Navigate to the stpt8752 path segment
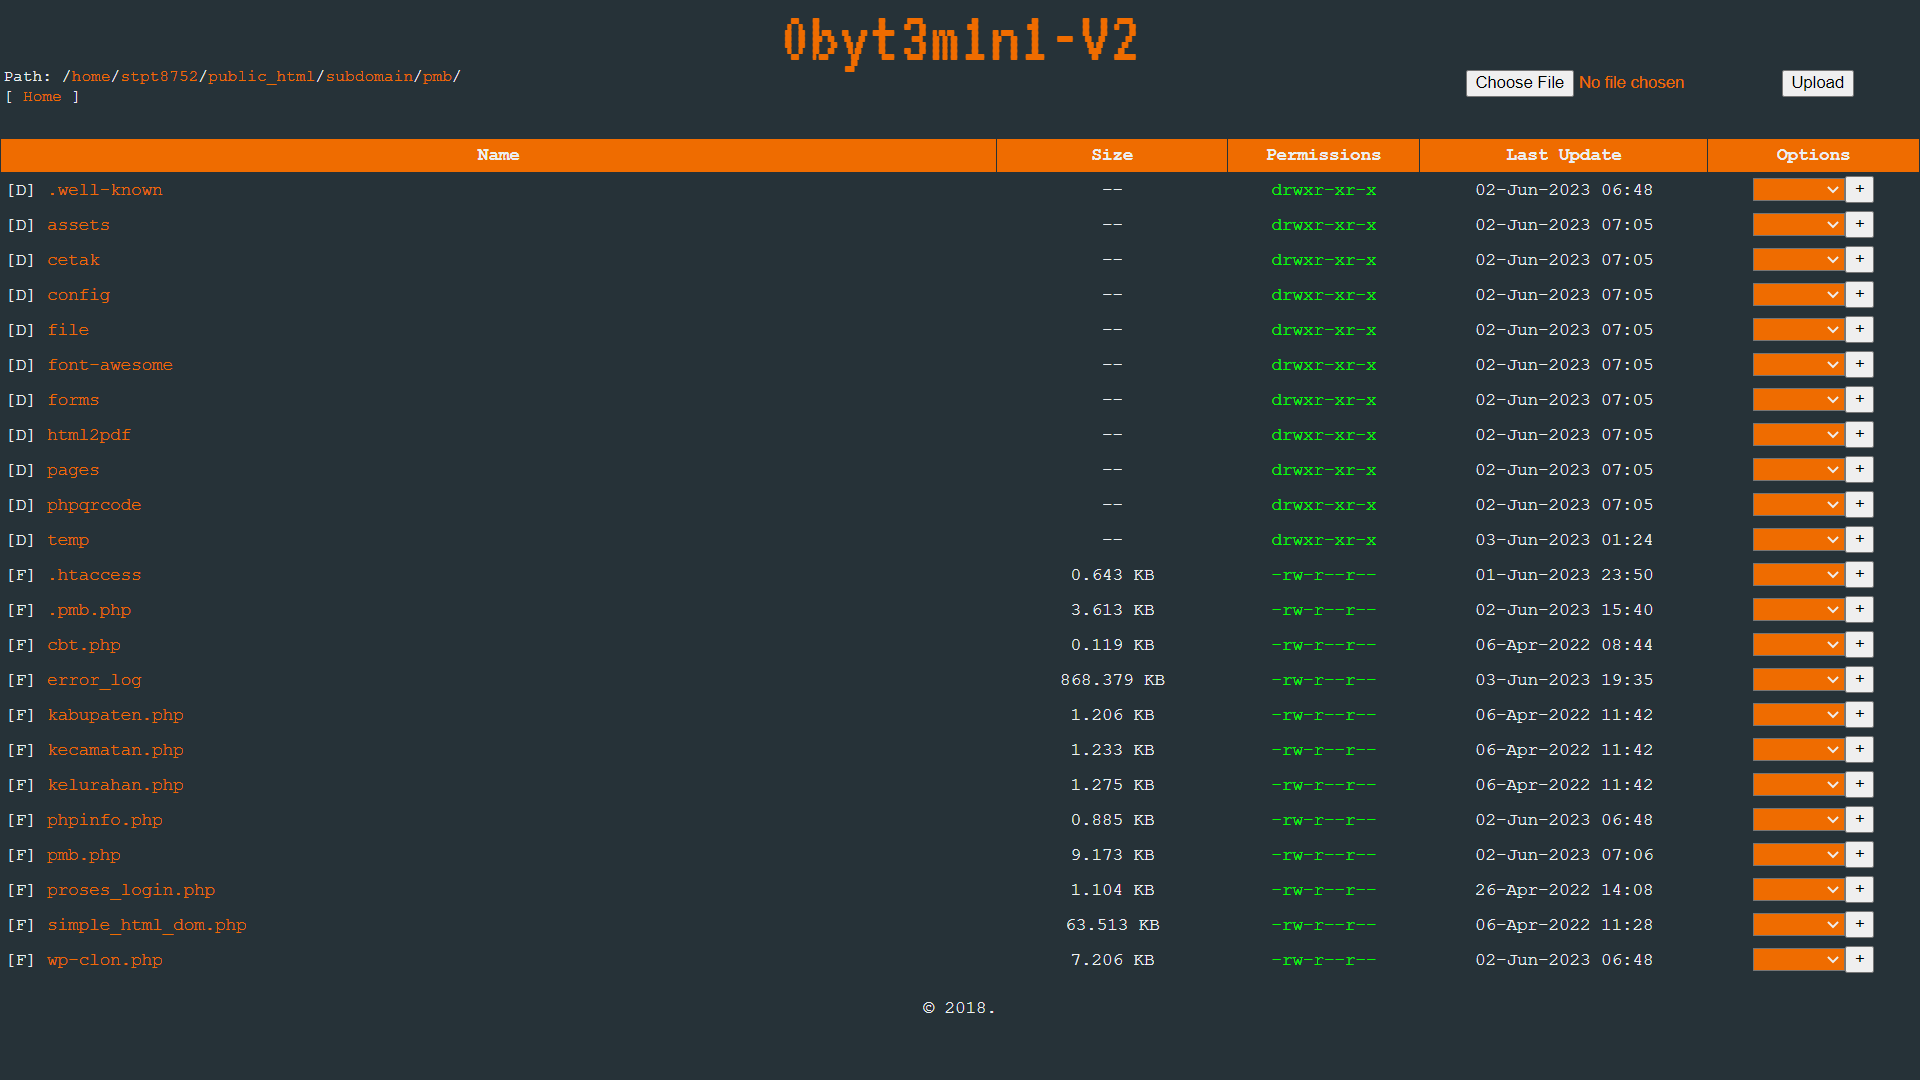The width and height of the screenshot is (1920, 1080). 159,77
